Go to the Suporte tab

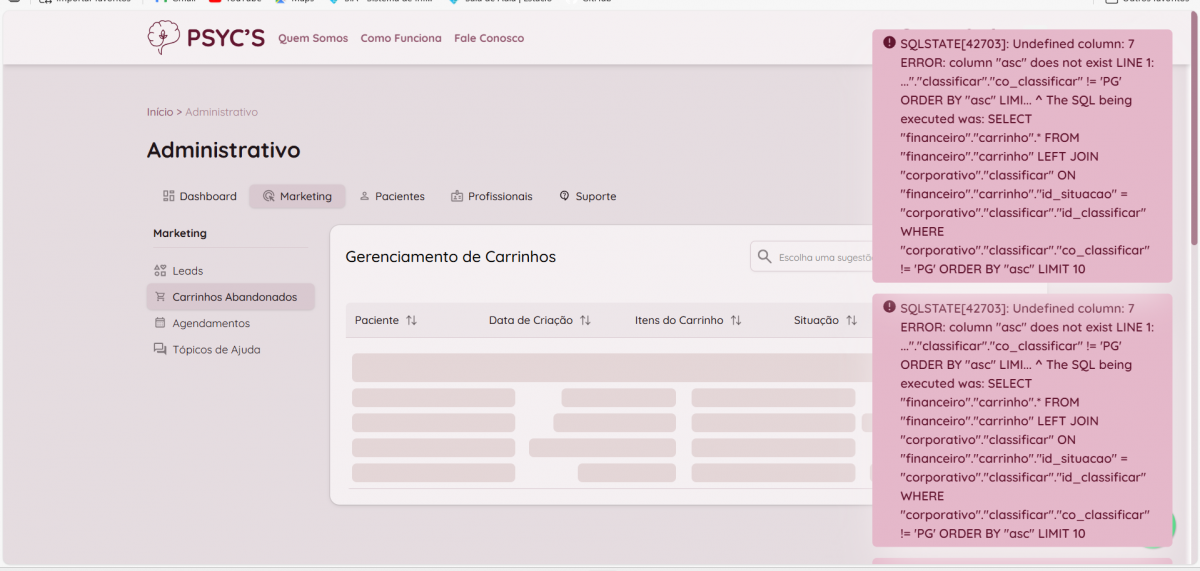pyautogui.click(x=587, y=196)
